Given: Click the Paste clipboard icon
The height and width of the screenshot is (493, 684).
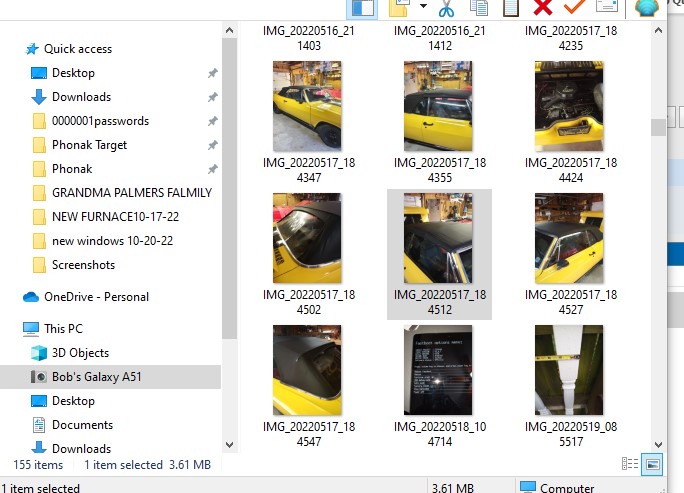Looking at the screenshot, I should click(x=511, y=8).
